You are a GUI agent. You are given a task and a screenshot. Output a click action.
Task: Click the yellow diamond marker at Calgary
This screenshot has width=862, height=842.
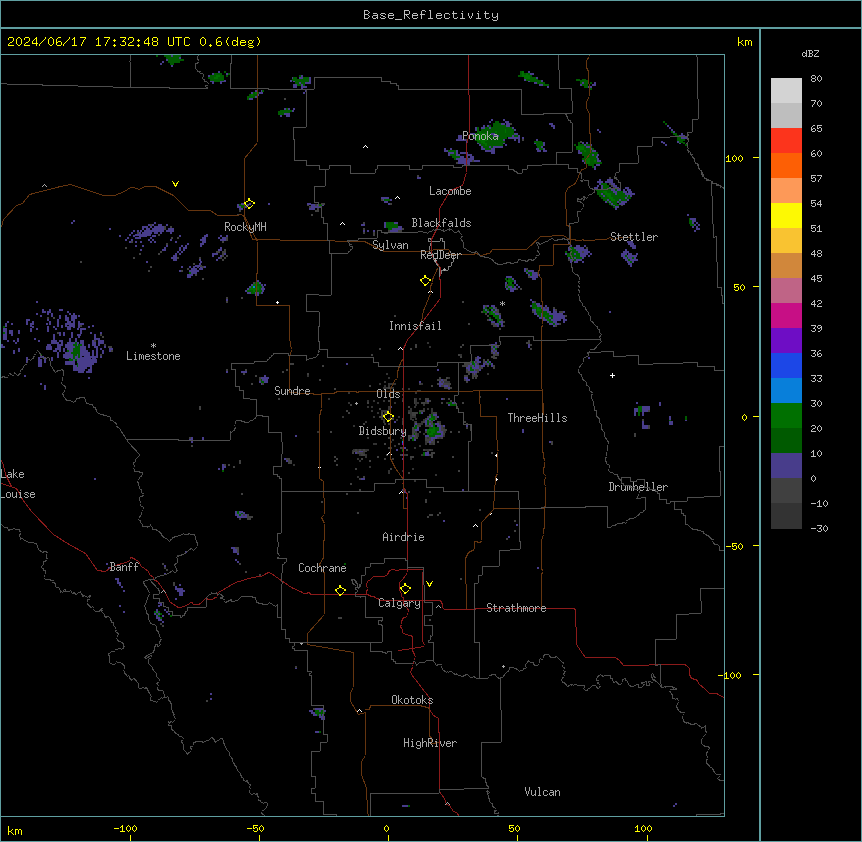tap(405, 589)
